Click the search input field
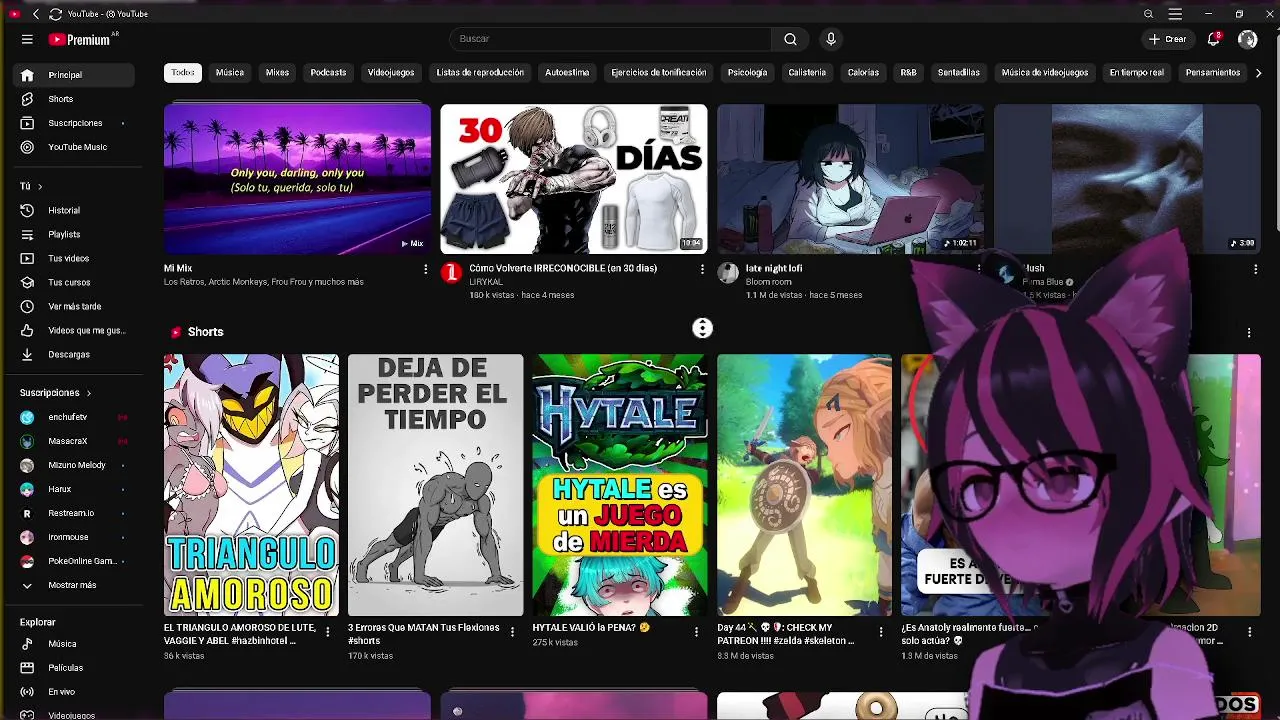This screenshot has width=1280, height=720. [x=610, y=39]
